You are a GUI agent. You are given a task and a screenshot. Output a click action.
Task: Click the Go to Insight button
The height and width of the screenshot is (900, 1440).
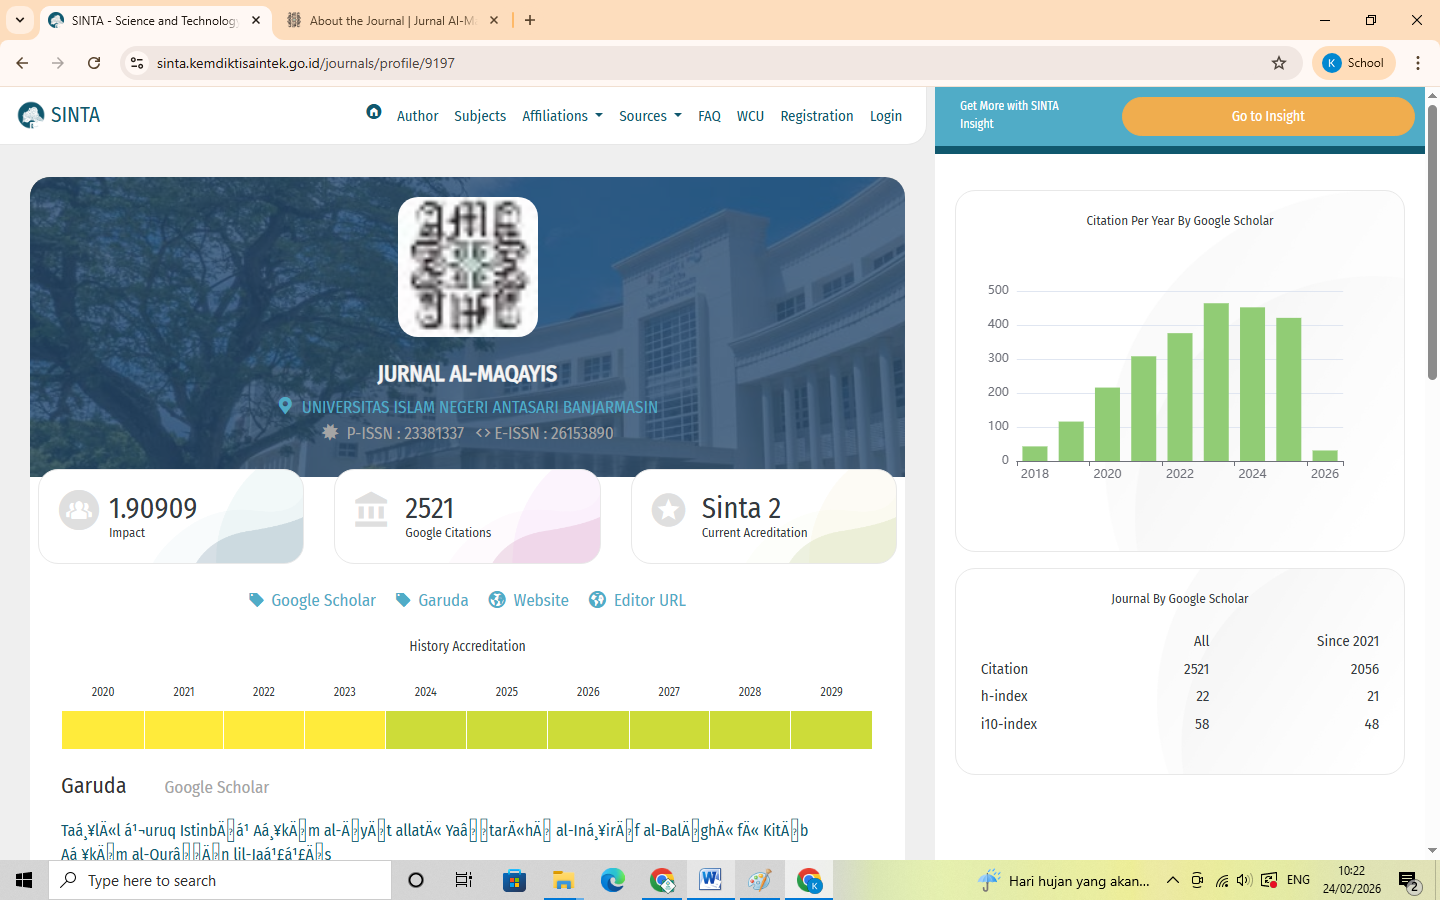tap(1268, 116)
